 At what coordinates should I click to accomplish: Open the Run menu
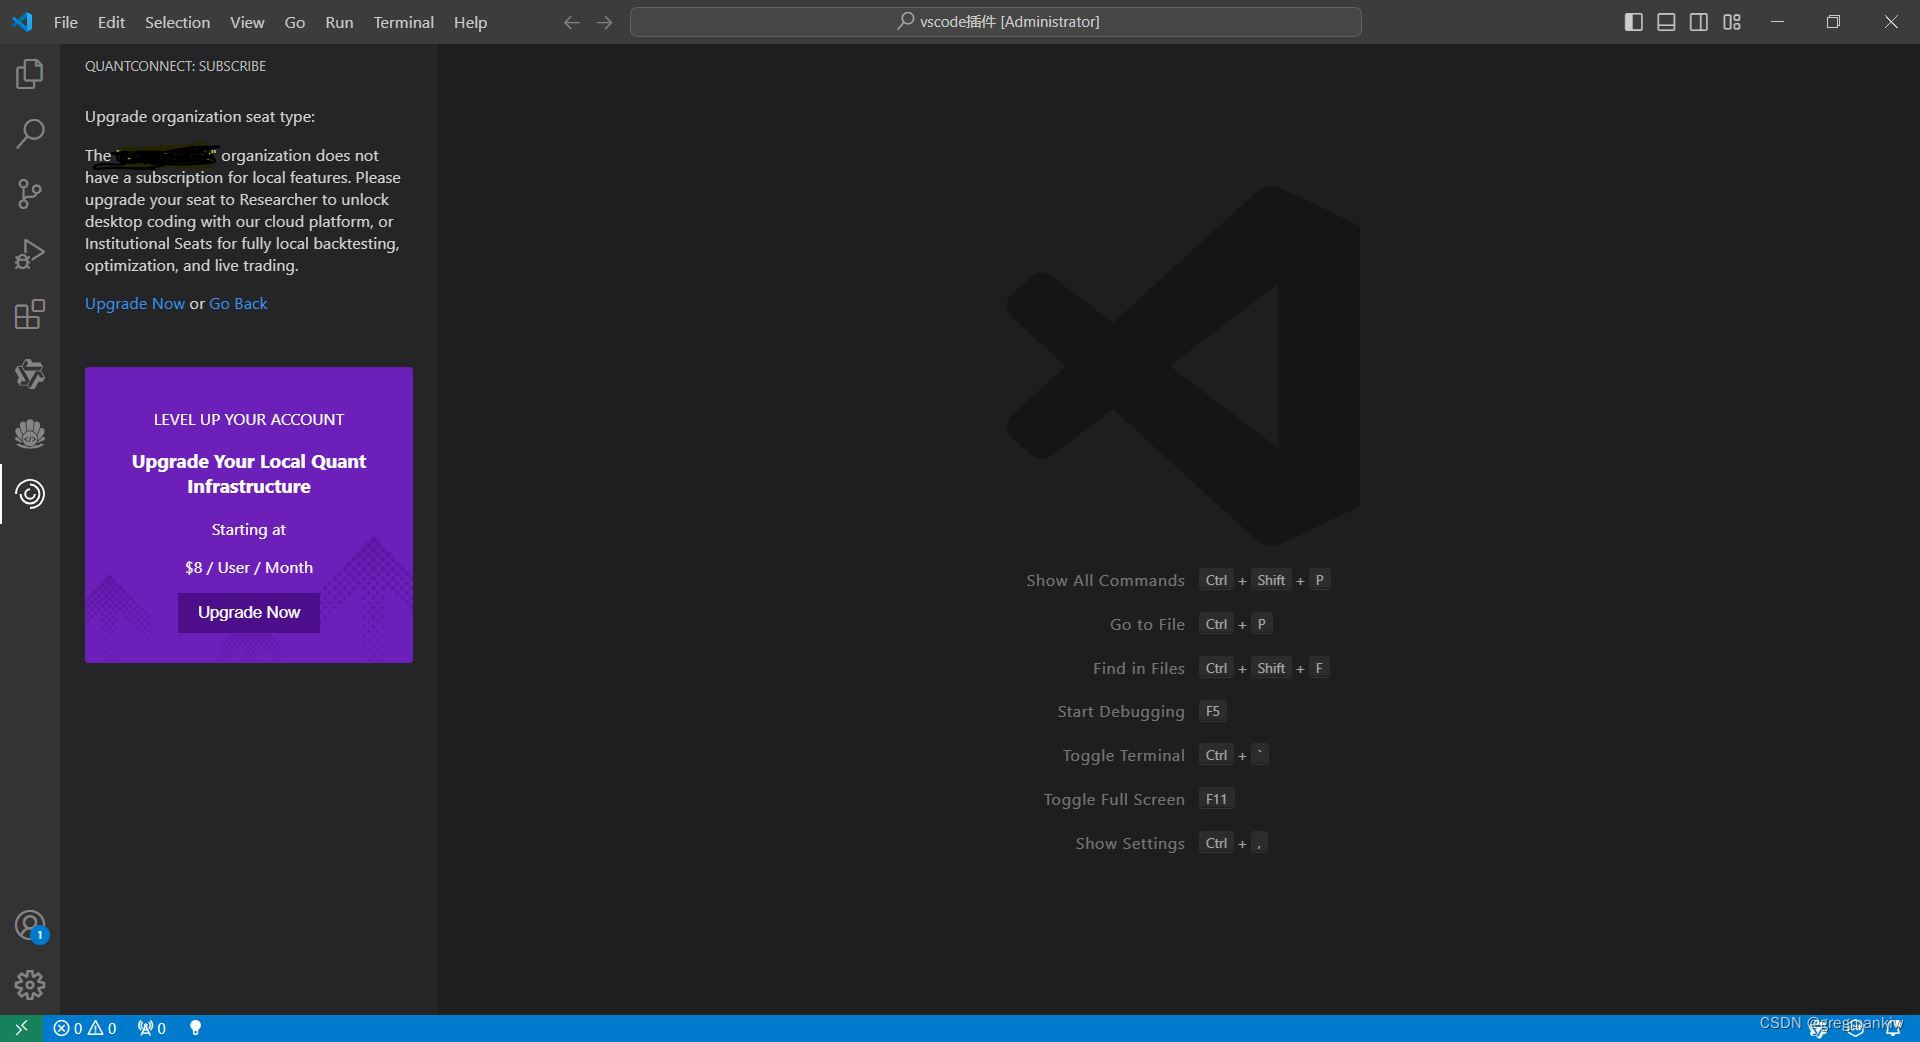(339, 22)
